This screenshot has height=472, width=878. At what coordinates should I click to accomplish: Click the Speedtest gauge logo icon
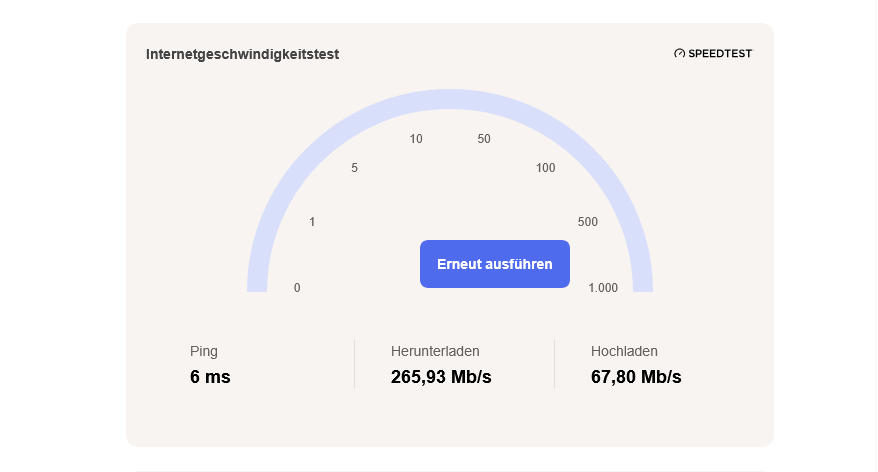tap(679, 54)
